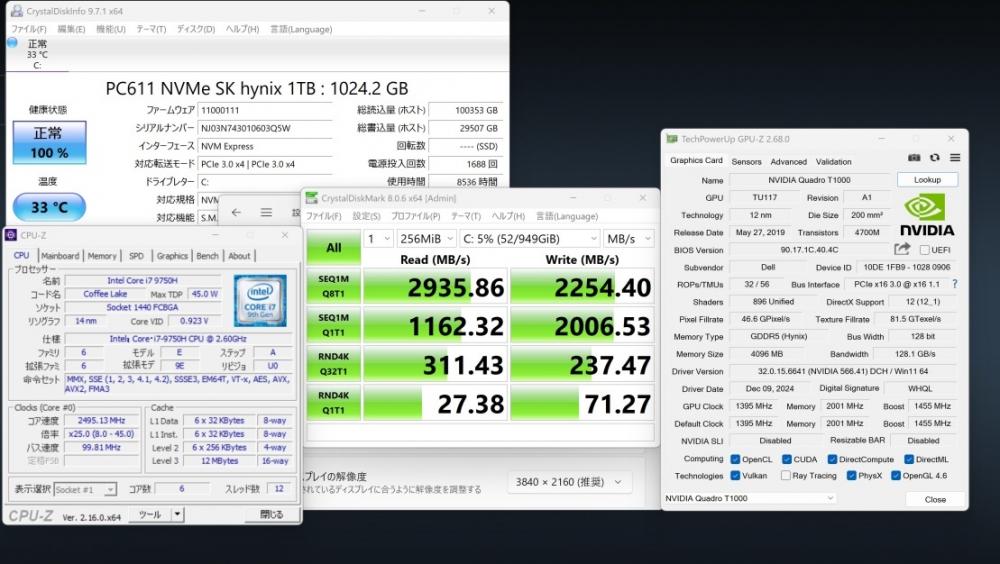Open the プロファイル(P) menu in CrystalDiskMark

click(x=416, y=216)
